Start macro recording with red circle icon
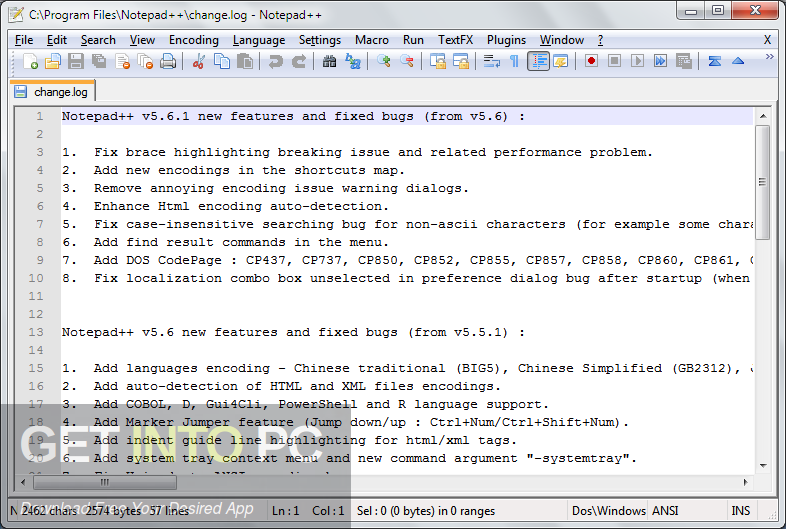 pyautogui.click(x=591, y=61)
